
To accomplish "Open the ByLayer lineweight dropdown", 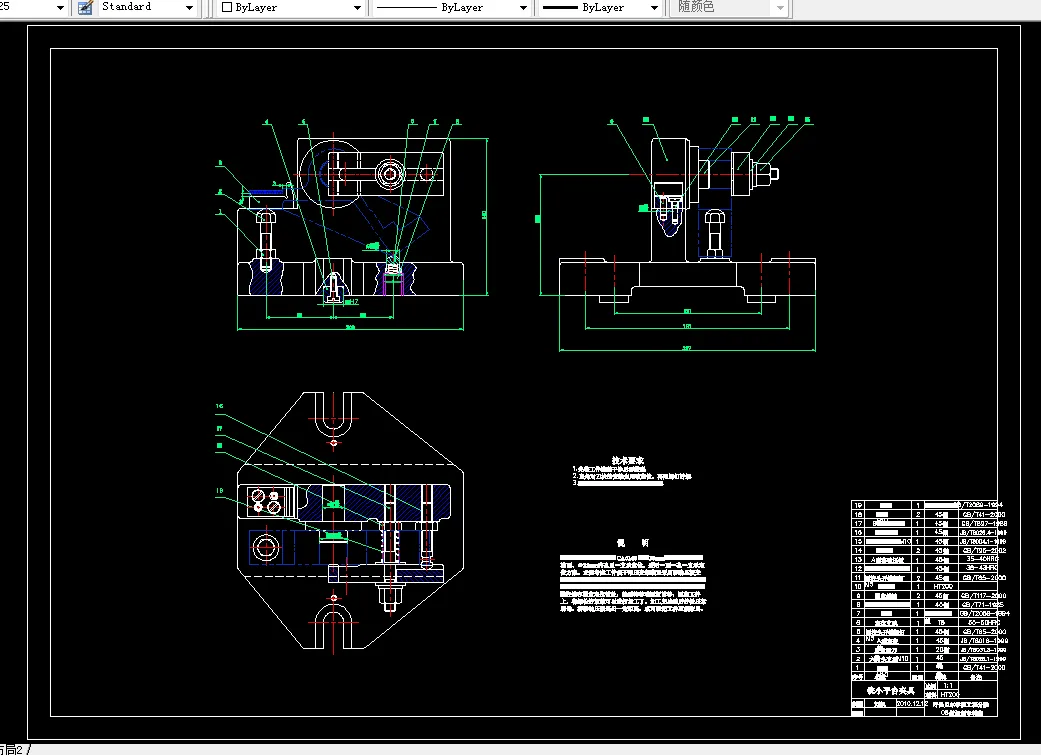I will tap(600, 7).
